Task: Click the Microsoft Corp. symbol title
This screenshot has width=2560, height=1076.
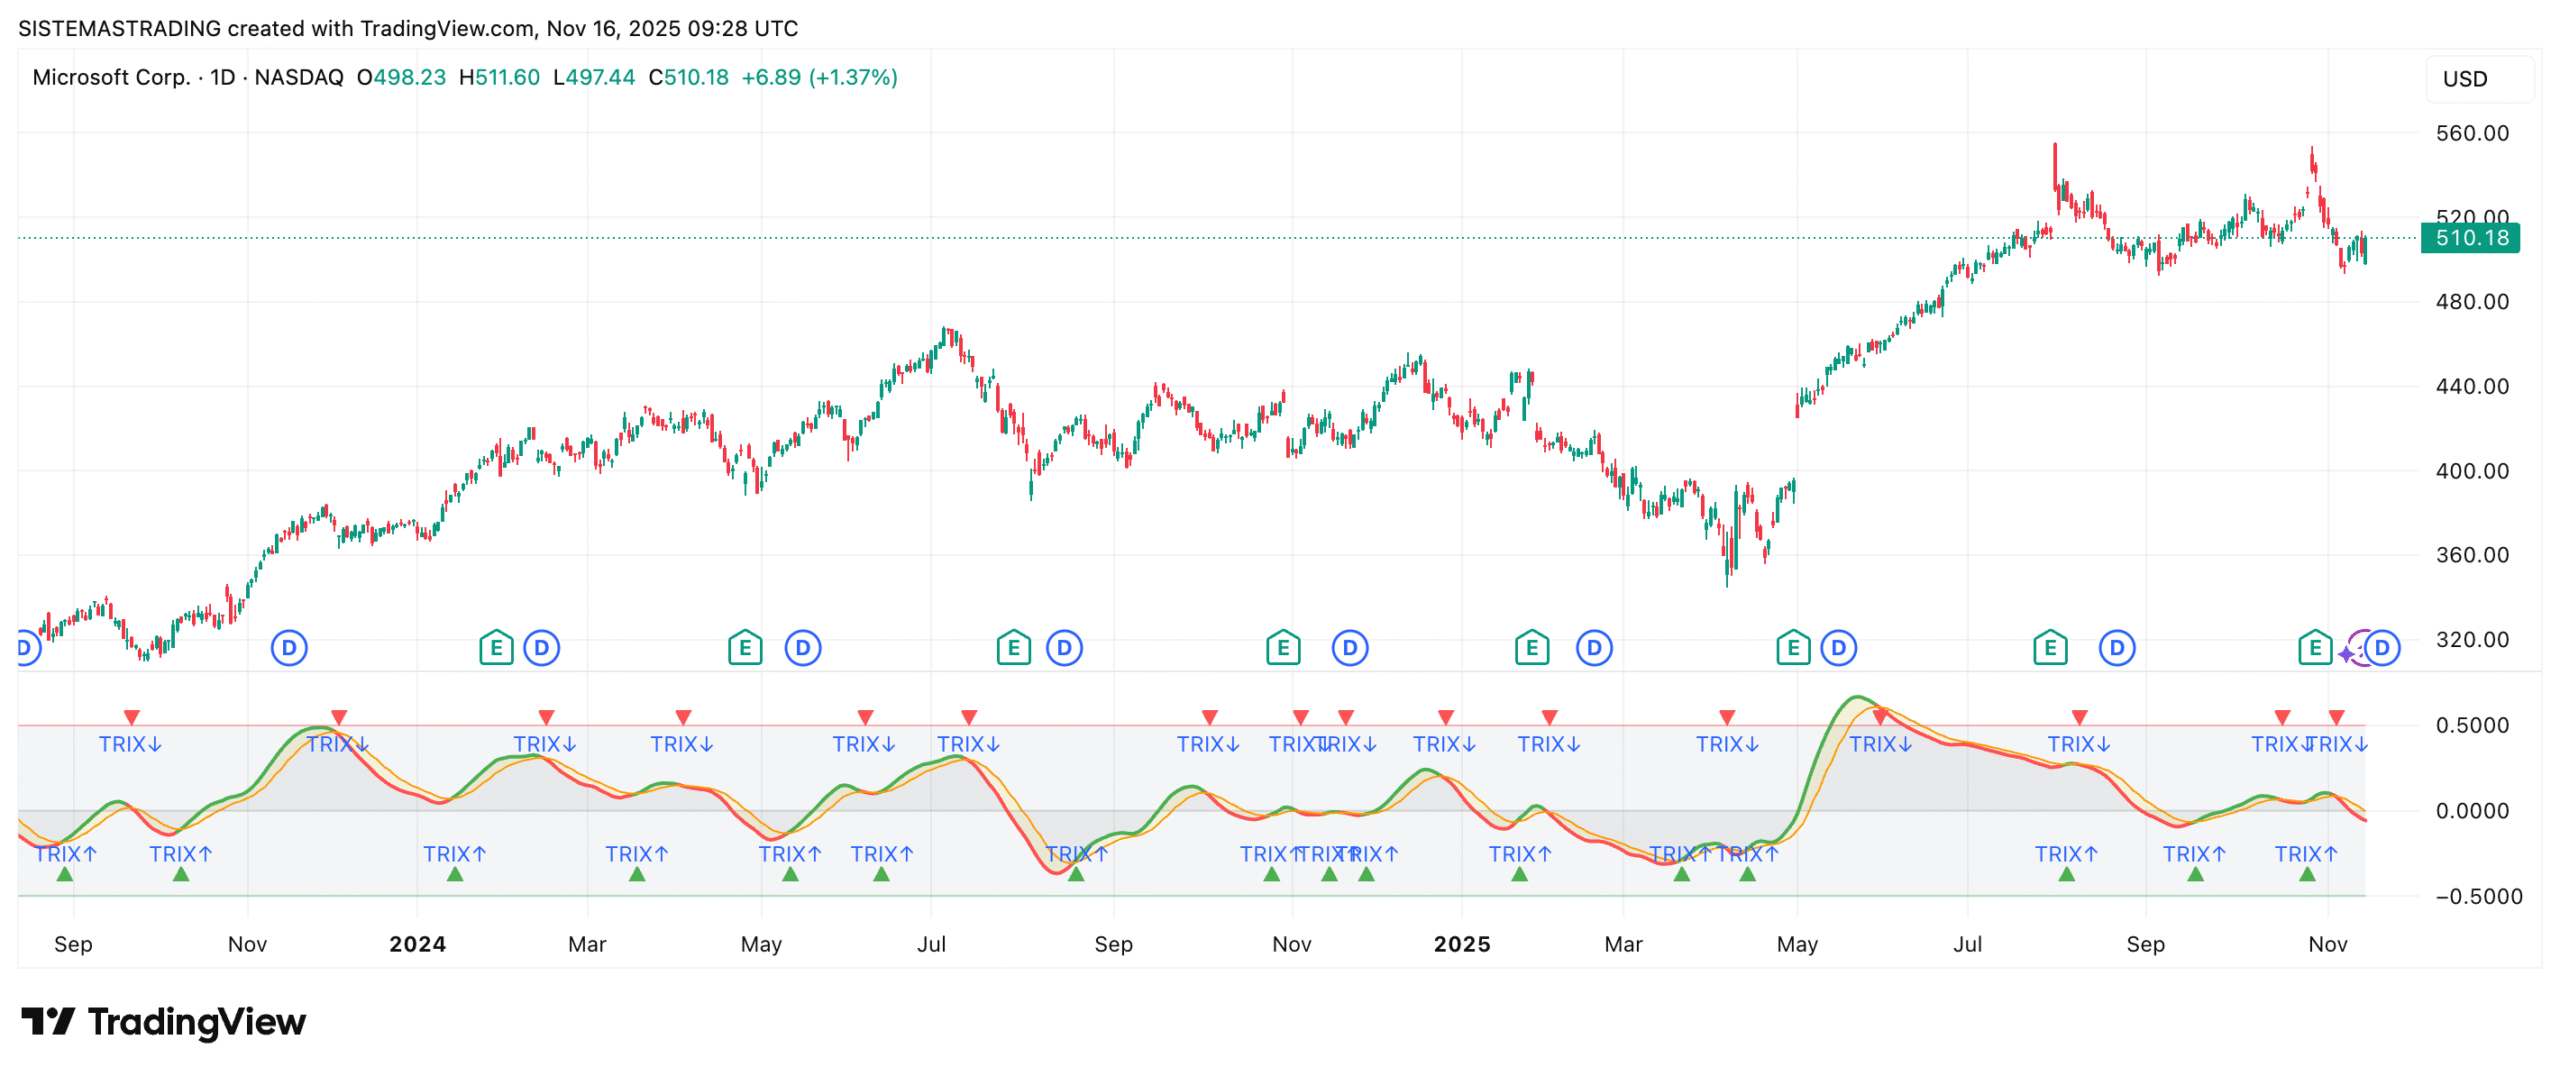Action: [x=111, y=77]
